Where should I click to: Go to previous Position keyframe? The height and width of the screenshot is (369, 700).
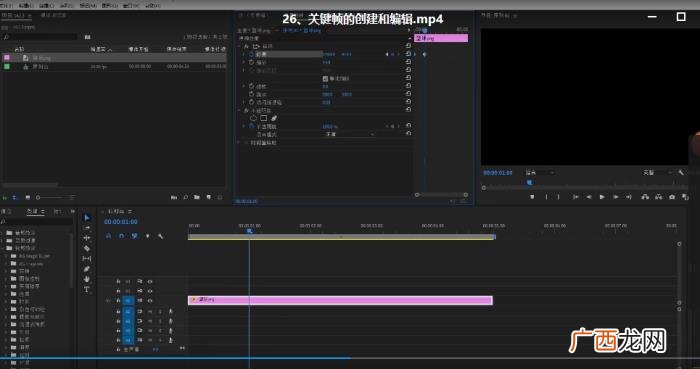(387, 54)
